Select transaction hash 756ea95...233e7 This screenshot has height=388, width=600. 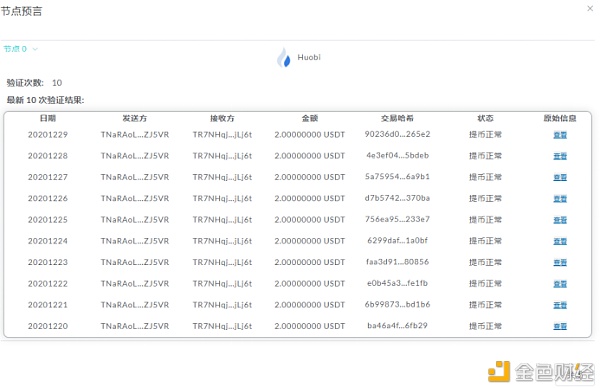397,219
